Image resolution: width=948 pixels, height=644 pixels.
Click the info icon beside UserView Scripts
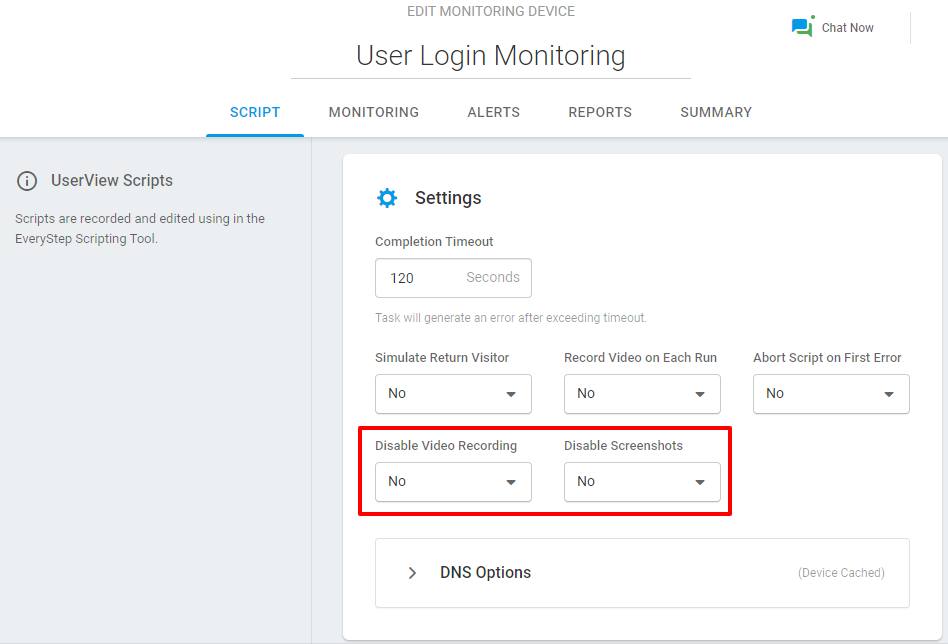pyautogui.click(x=27, y=181)
